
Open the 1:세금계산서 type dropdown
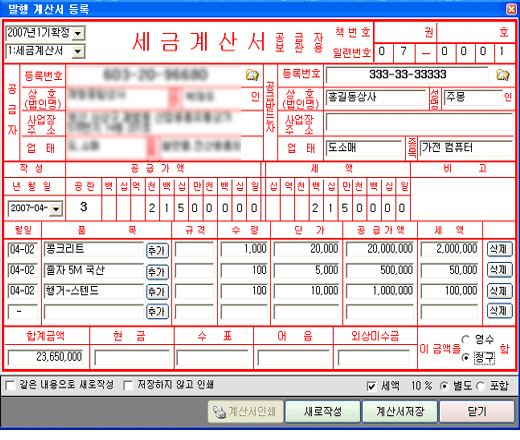click(x=78, y=51)
